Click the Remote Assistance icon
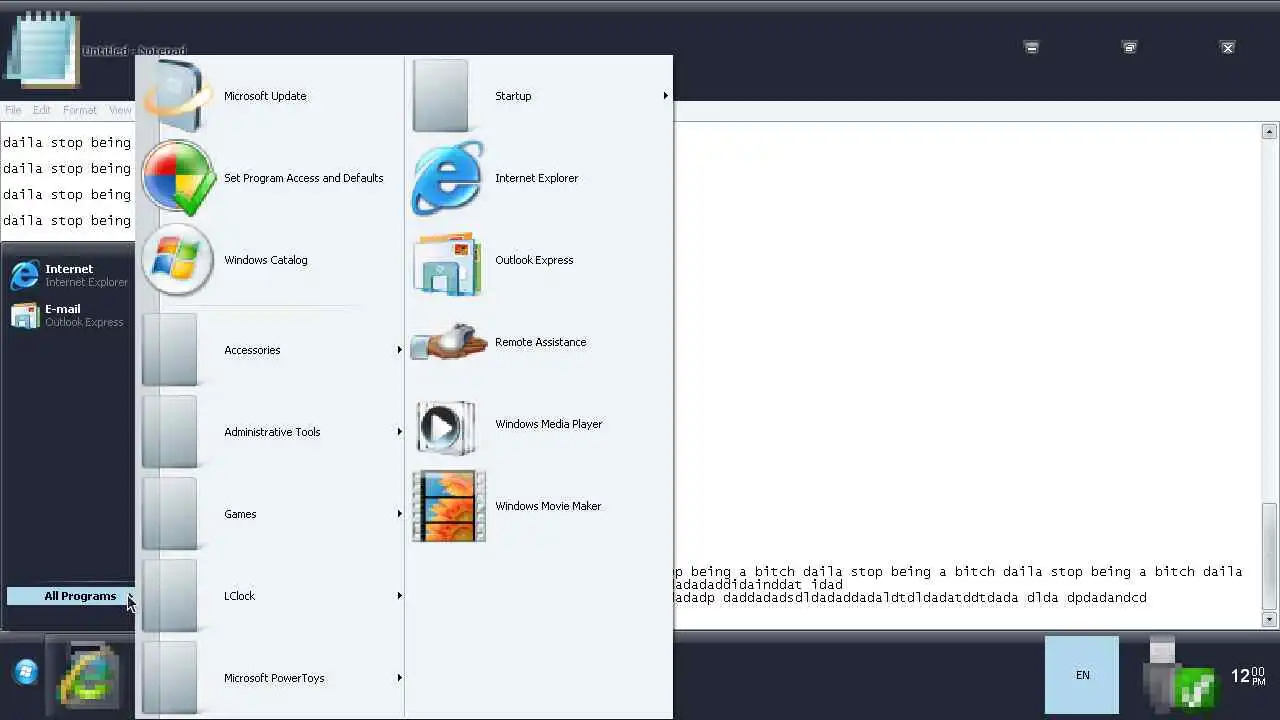The image size is (1280, 720). tap(448, 342)
